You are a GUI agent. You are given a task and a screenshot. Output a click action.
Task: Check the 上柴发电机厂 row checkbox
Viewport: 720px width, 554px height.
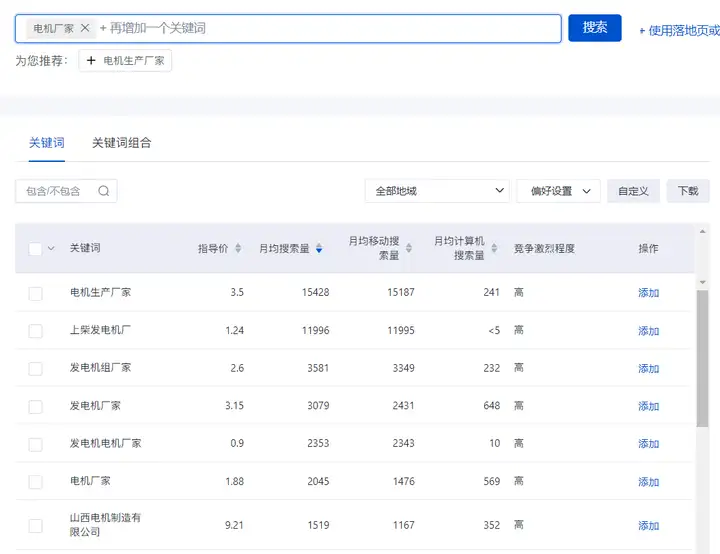[35, 331]
